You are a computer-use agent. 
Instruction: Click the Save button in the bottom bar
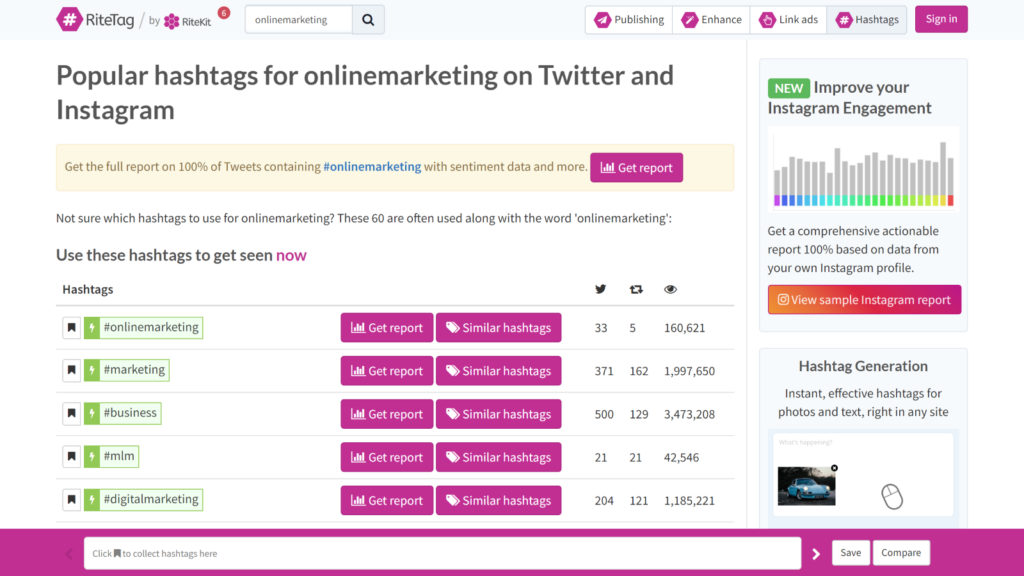point(850,553)
